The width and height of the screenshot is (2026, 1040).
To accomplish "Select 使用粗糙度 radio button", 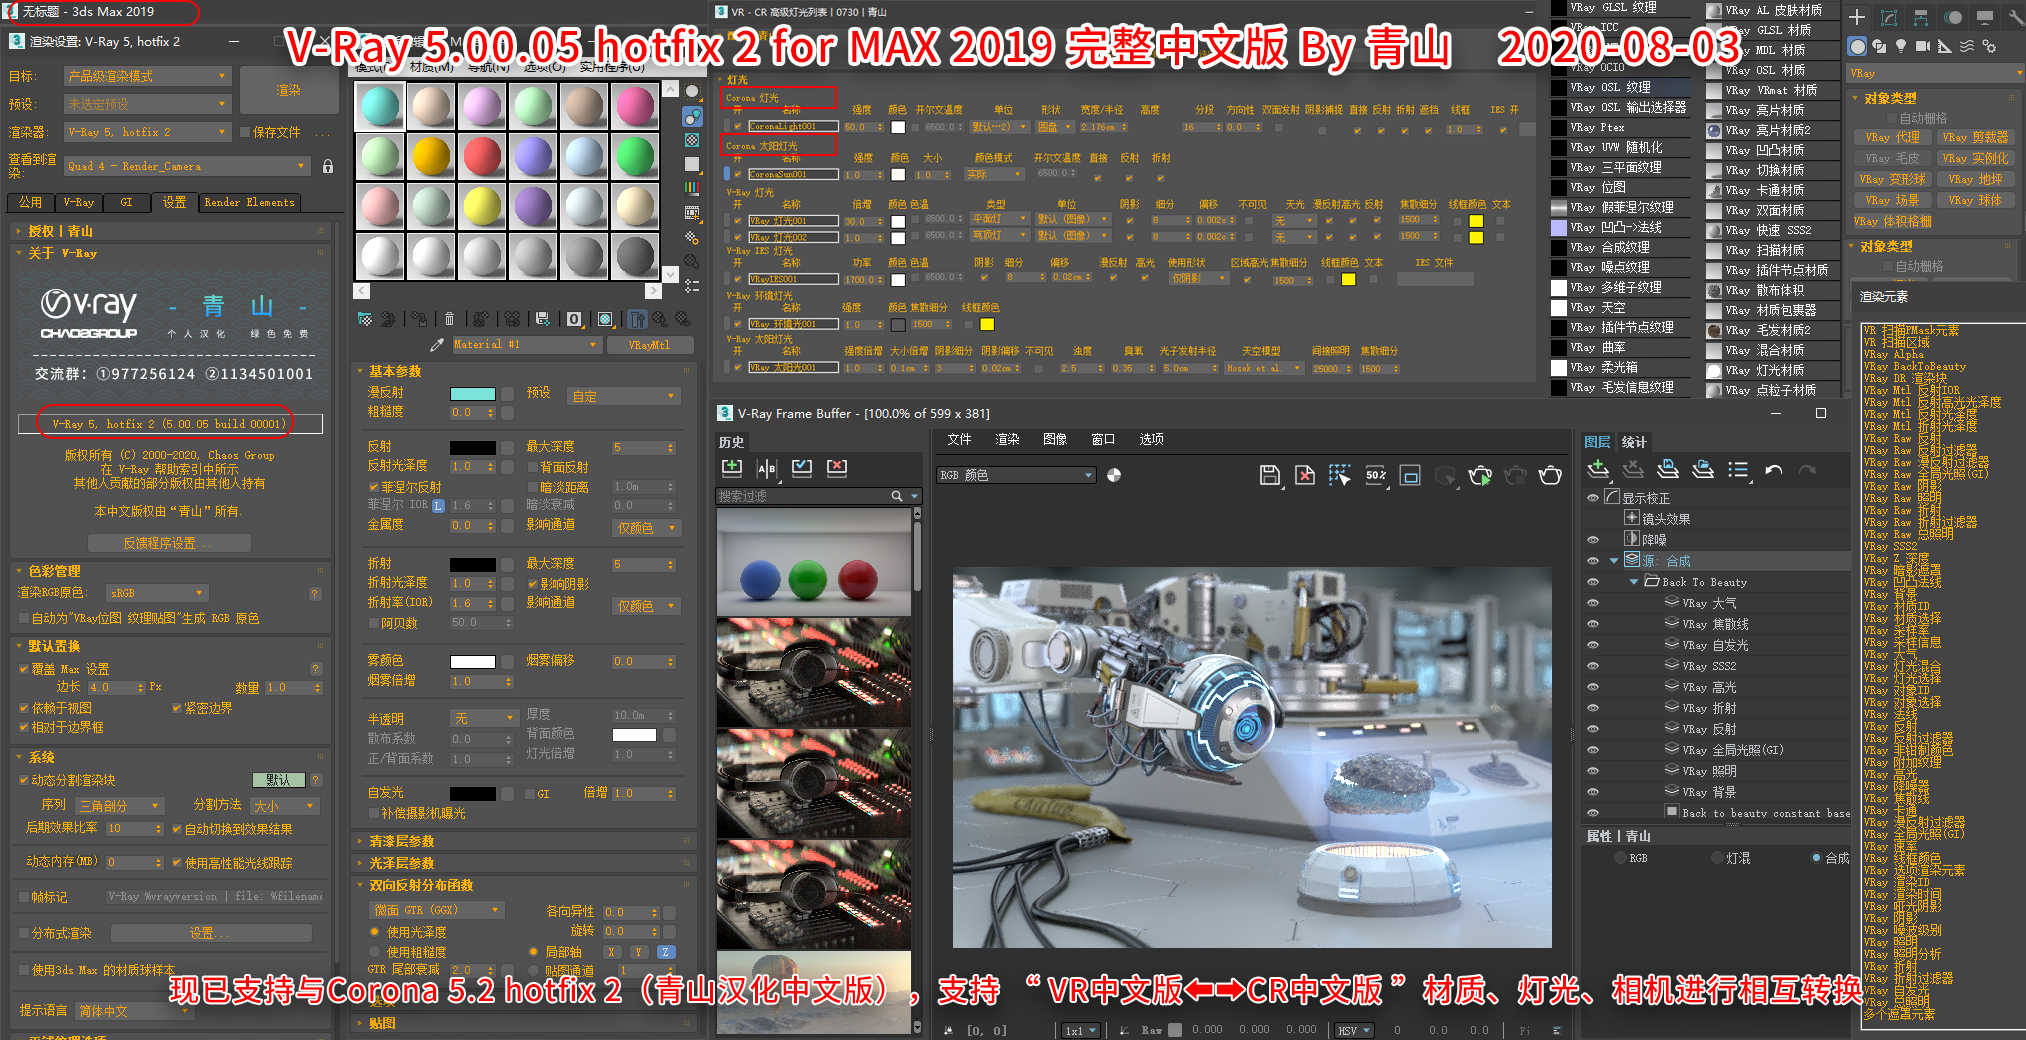I will [x=375, y=952].
